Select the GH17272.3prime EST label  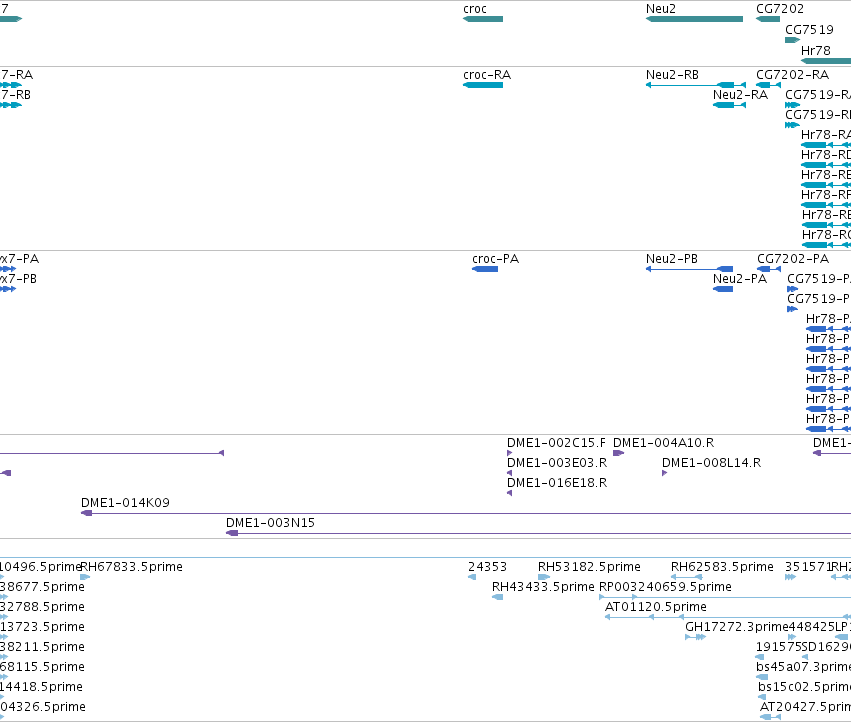click(x=736, y=628)
